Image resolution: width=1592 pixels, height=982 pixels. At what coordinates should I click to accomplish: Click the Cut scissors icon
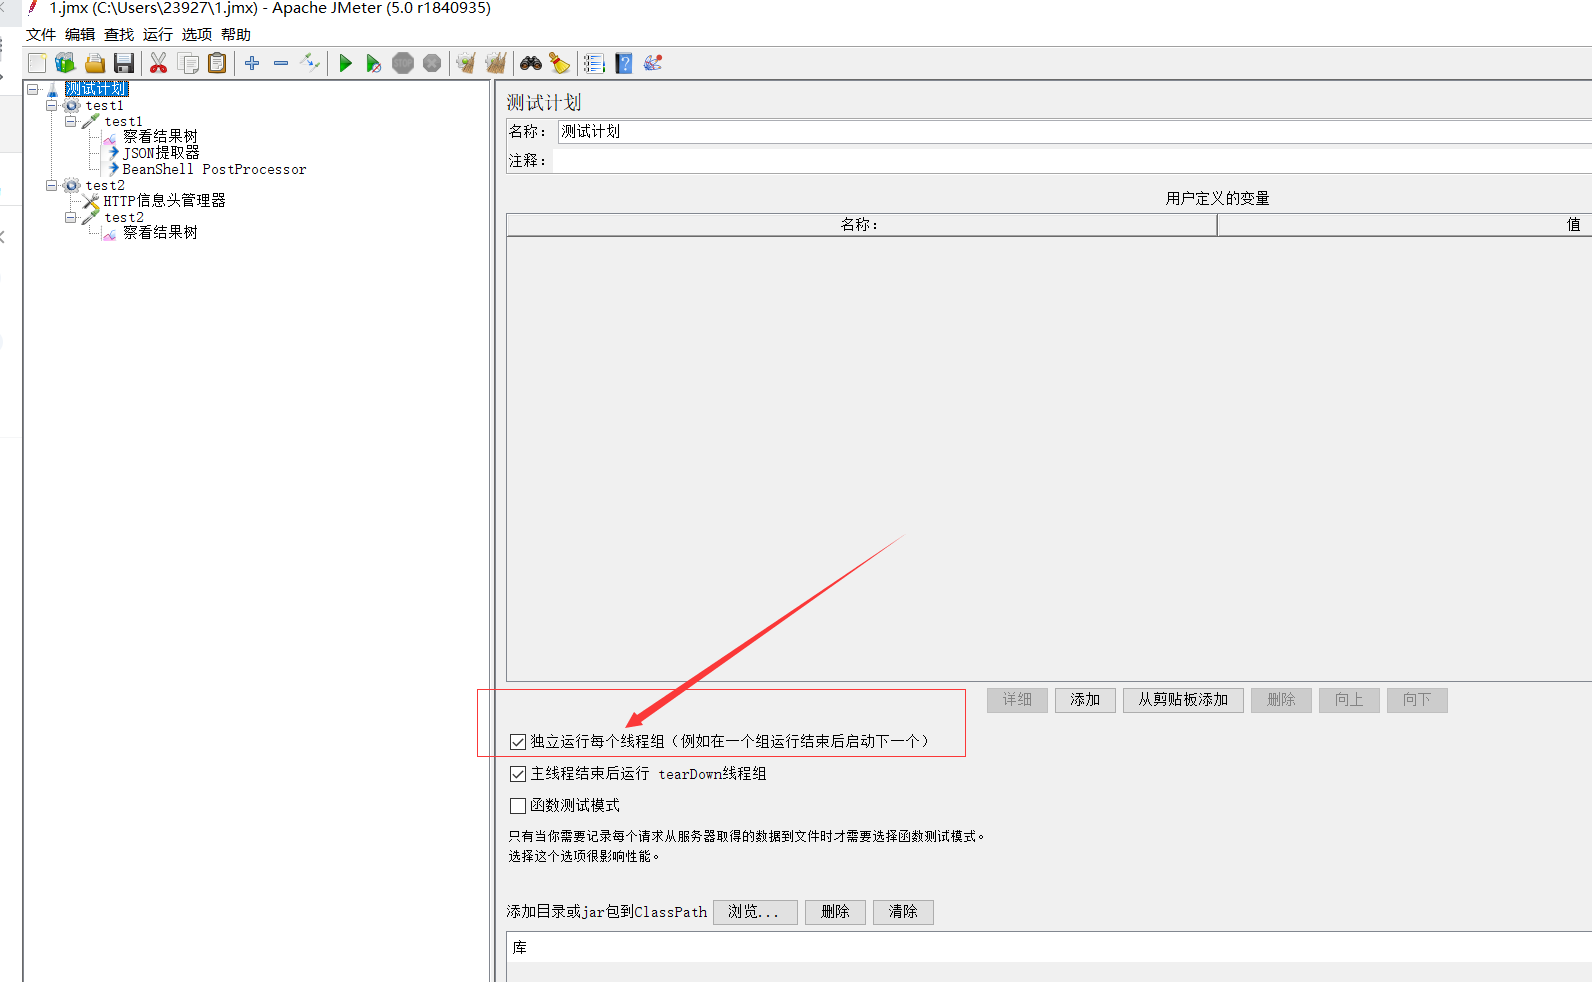[158, 63]
